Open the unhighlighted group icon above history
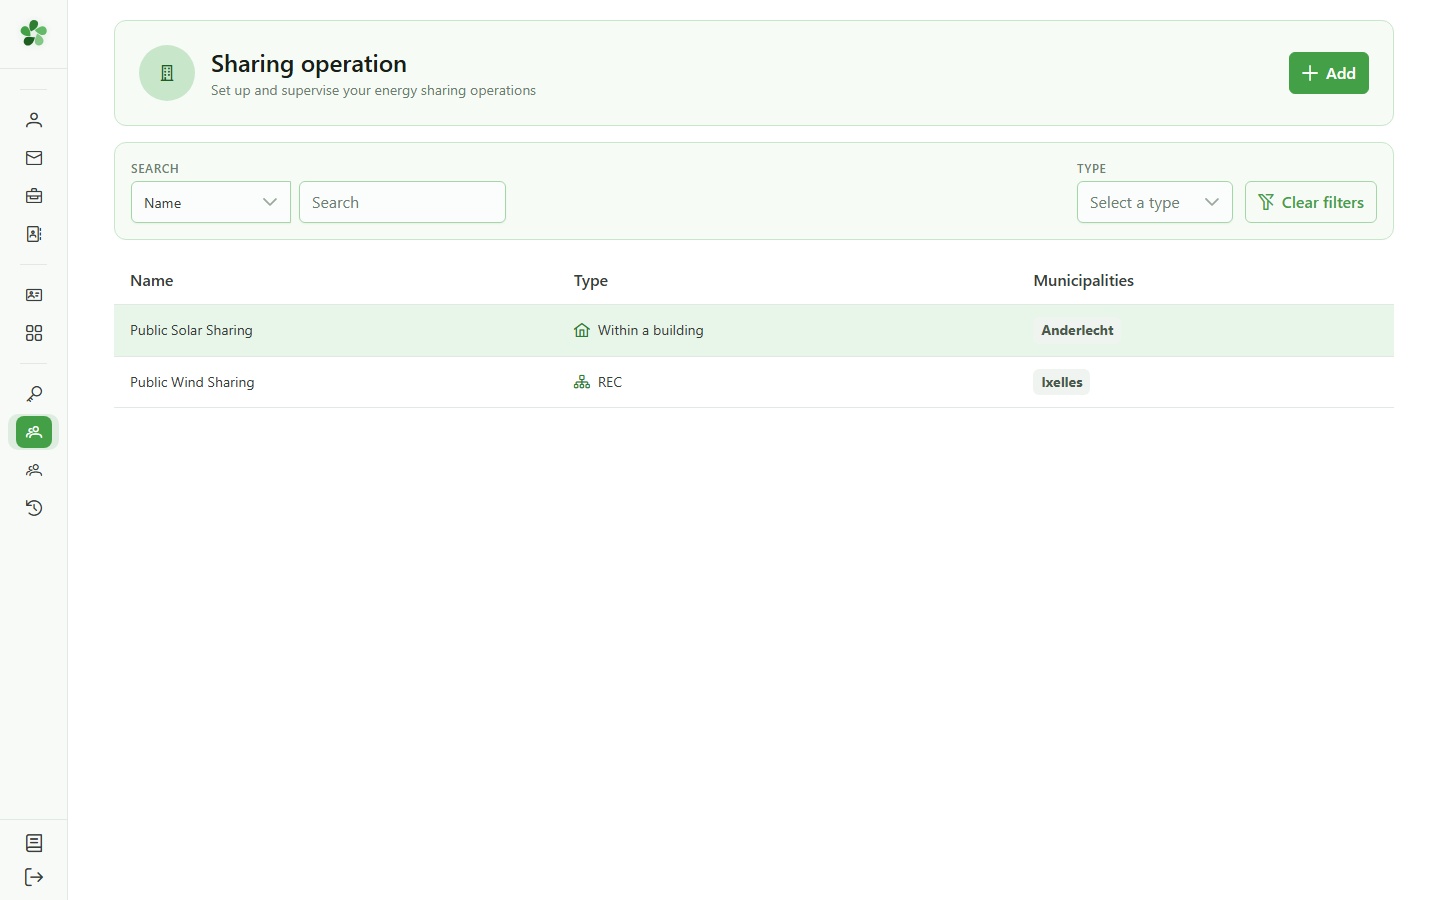Viewport: 1440px width, 900px height. (x=34, y=470)
